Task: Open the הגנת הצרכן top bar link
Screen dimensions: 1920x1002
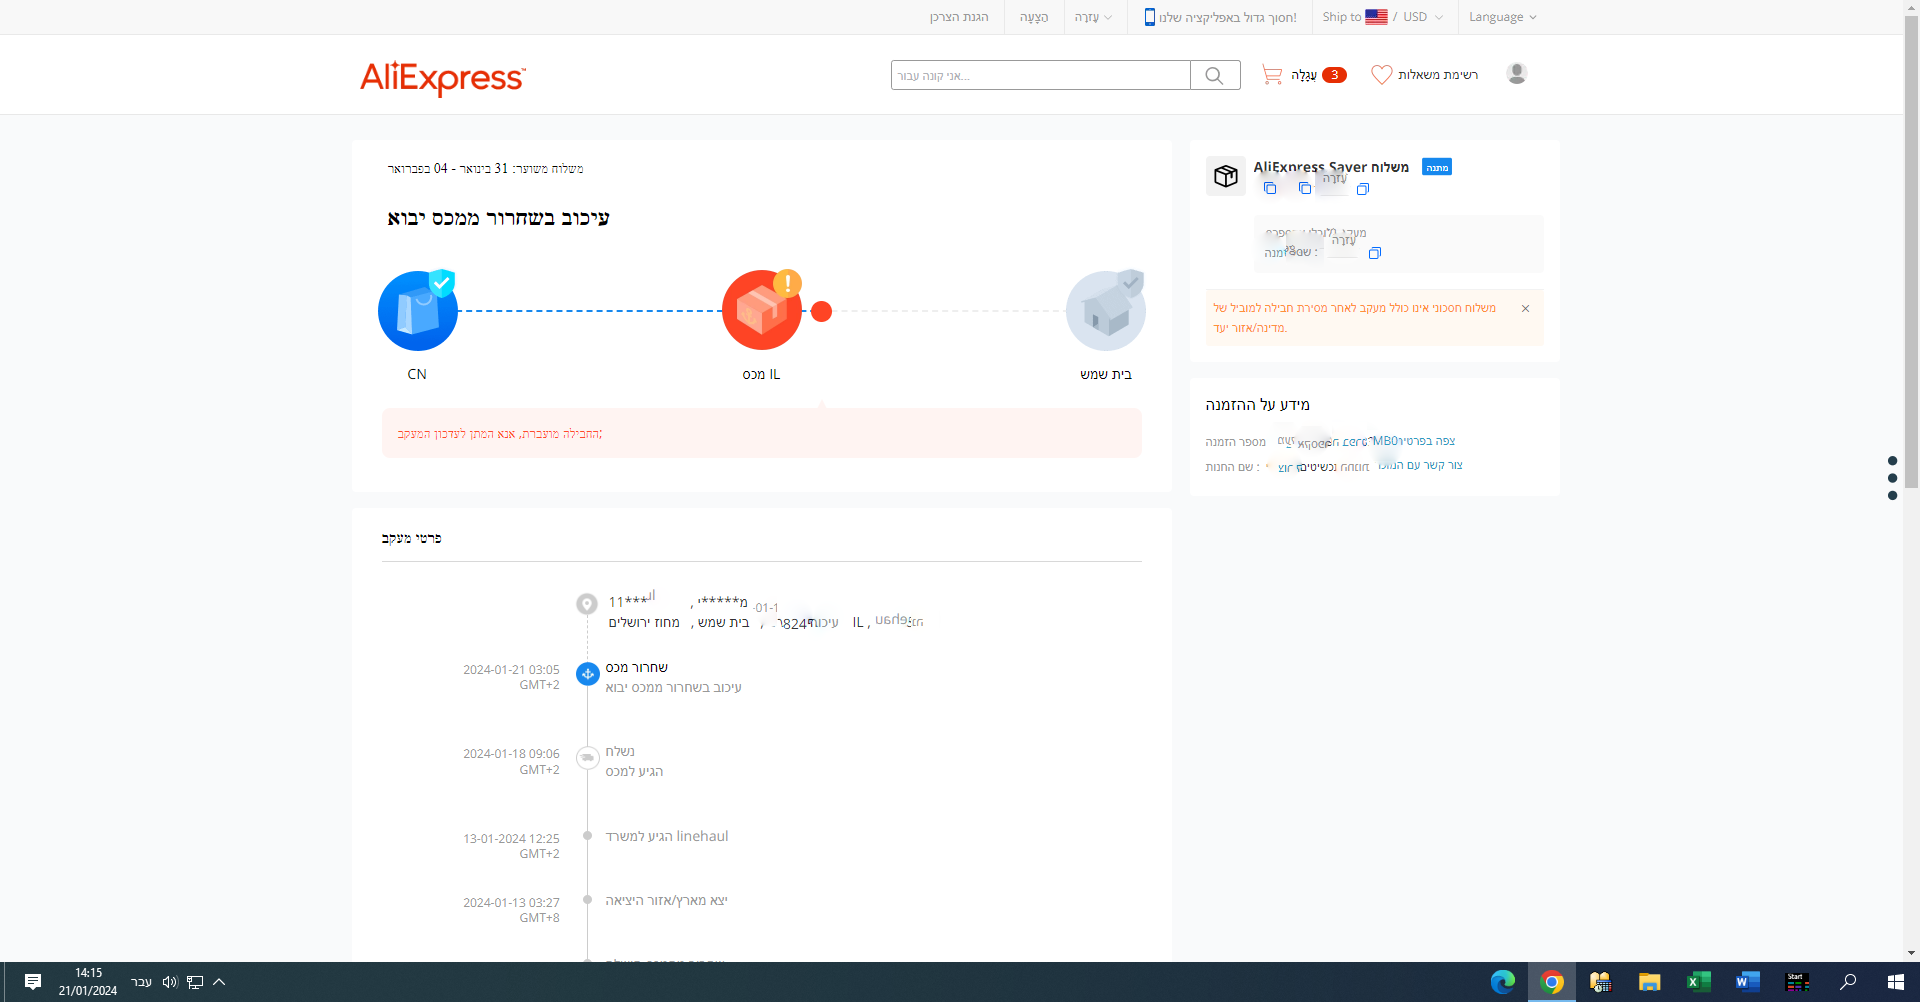Action: point(959,17)
